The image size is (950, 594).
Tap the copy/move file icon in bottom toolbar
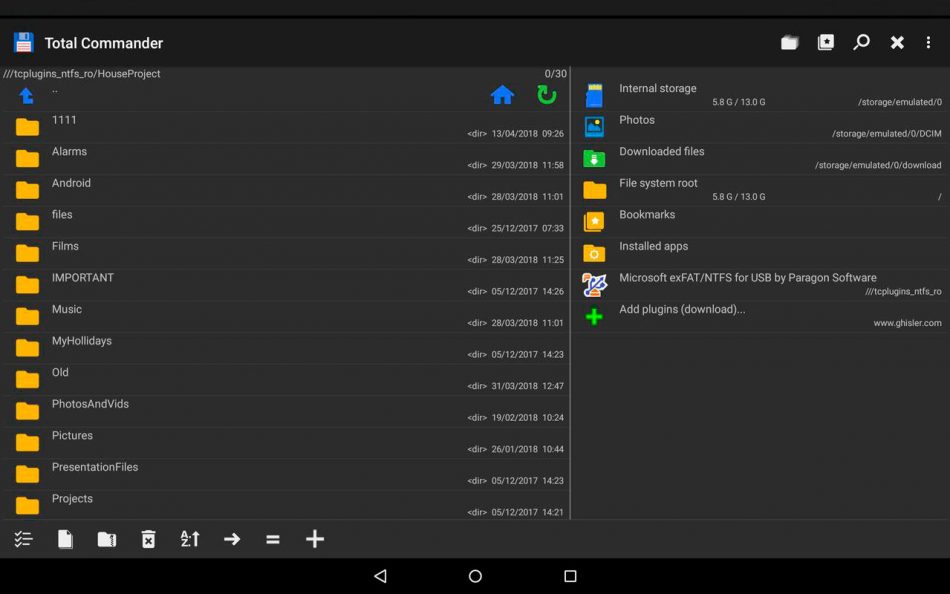click(65, 539)
